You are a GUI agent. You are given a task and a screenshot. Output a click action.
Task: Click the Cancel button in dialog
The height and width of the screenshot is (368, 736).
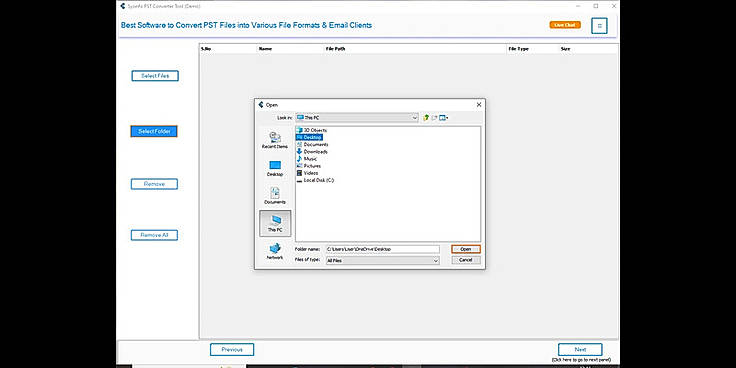point(466,260)
